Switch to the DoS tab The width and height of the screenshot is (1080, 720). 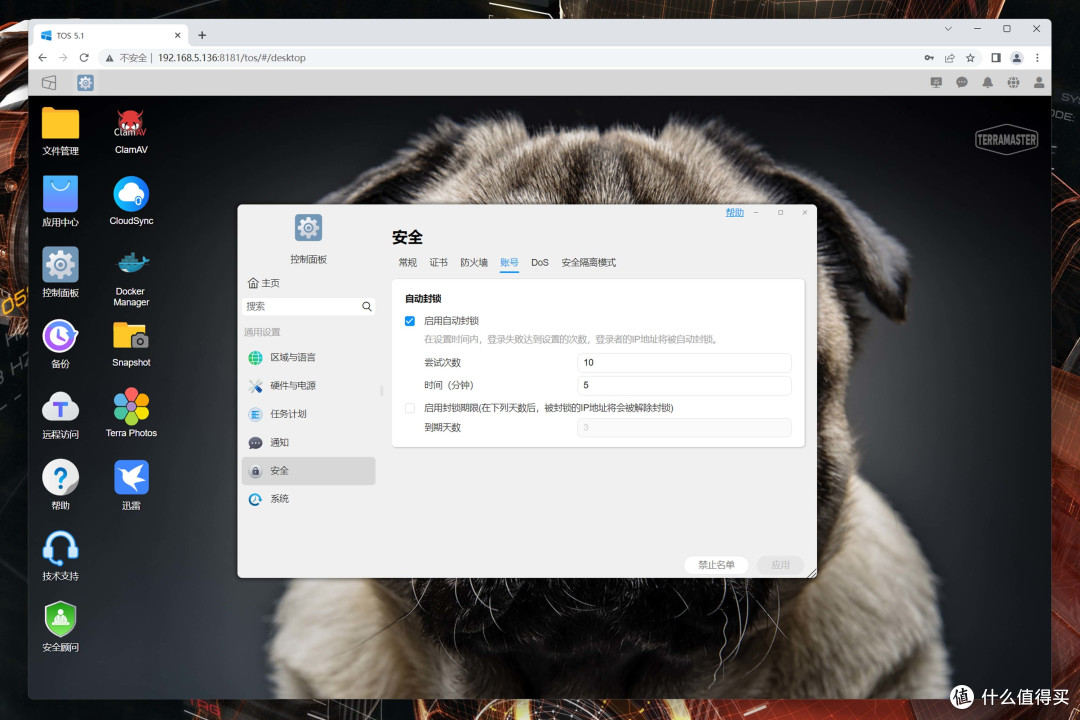[540, 263]
